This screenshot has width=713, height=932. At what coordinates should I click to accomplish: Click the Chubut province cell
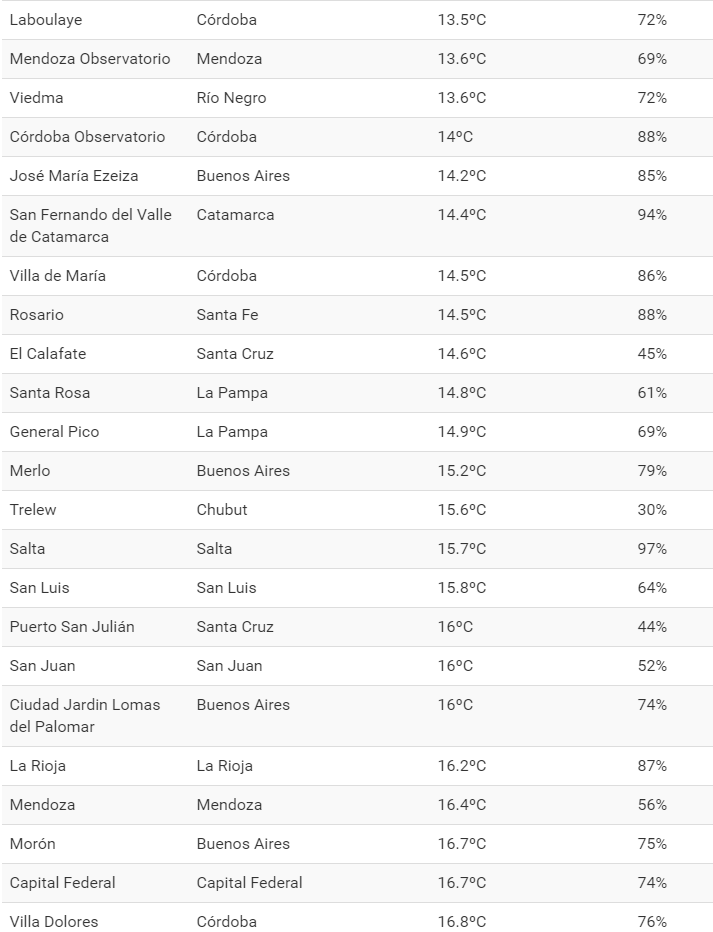[222, 510]
